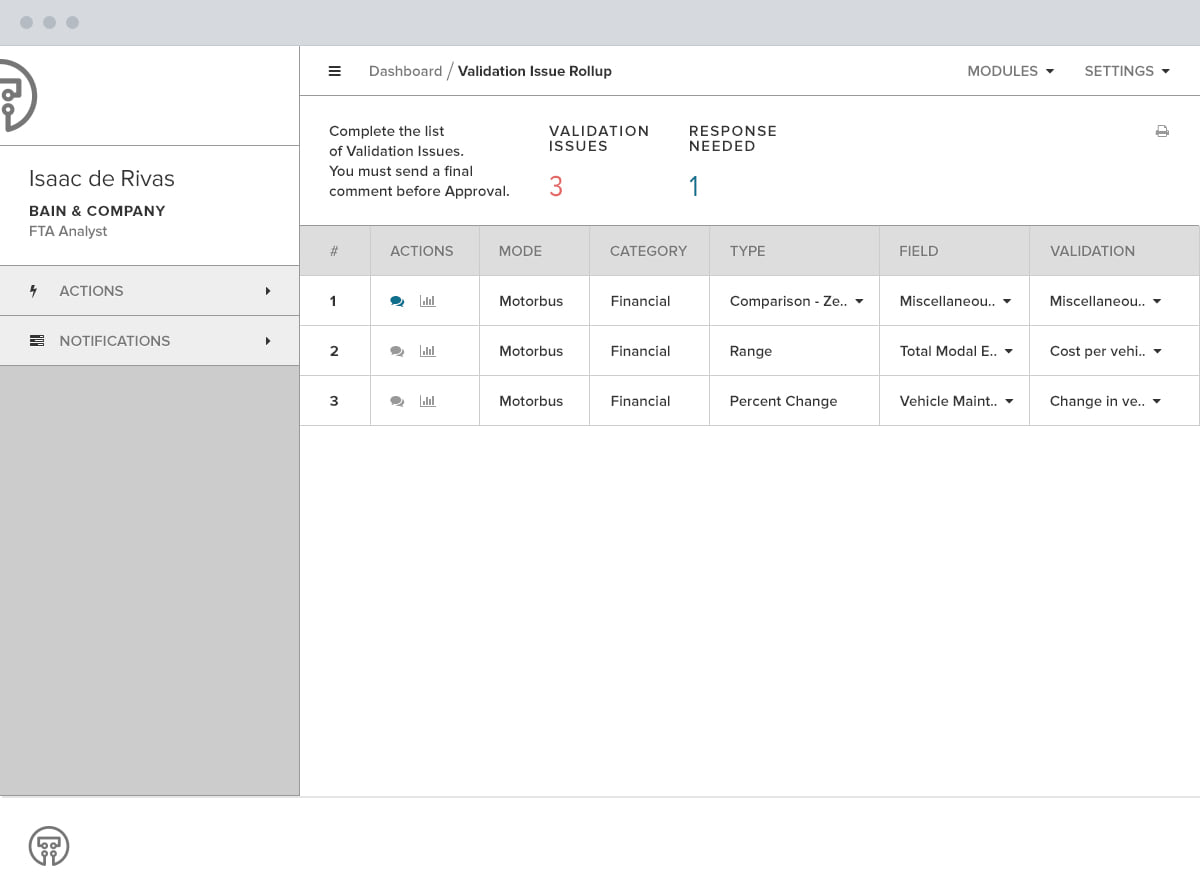Expand the 'Total Modal E..' field dropdown
The image size is (1200, 896).
coord(1009,351)
